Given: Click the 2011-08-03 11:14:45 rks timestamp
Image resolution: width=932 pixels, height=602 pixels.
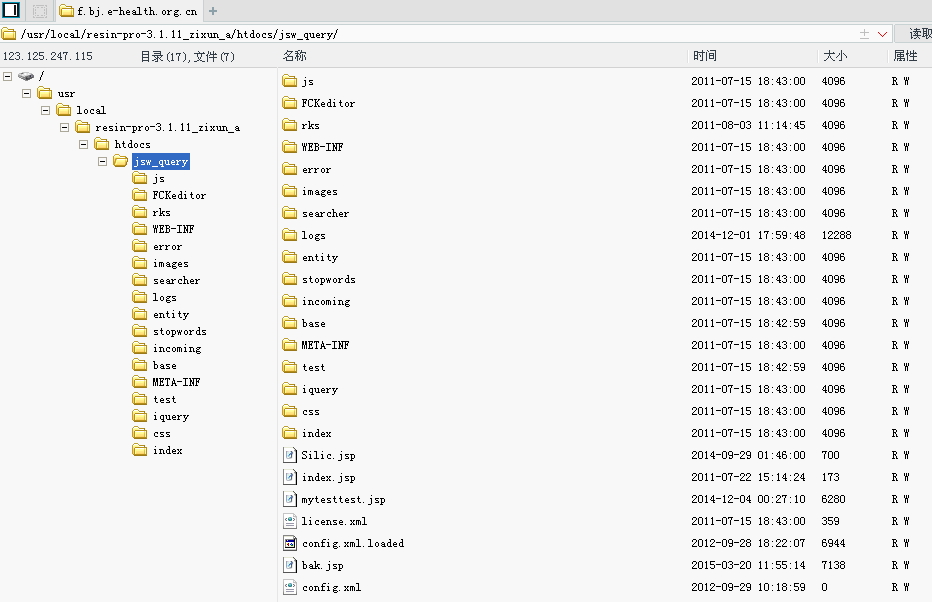Looking at the screenshot, I should pos(748,125).
